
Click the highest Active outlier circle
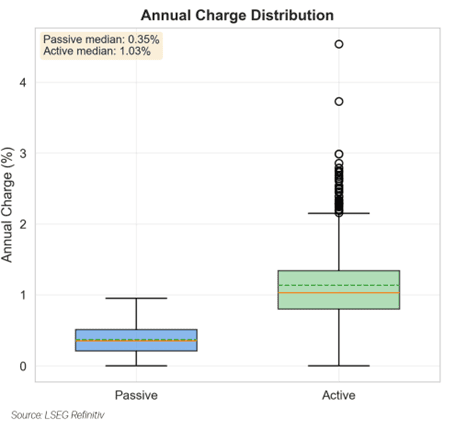[x=339, y=44]
